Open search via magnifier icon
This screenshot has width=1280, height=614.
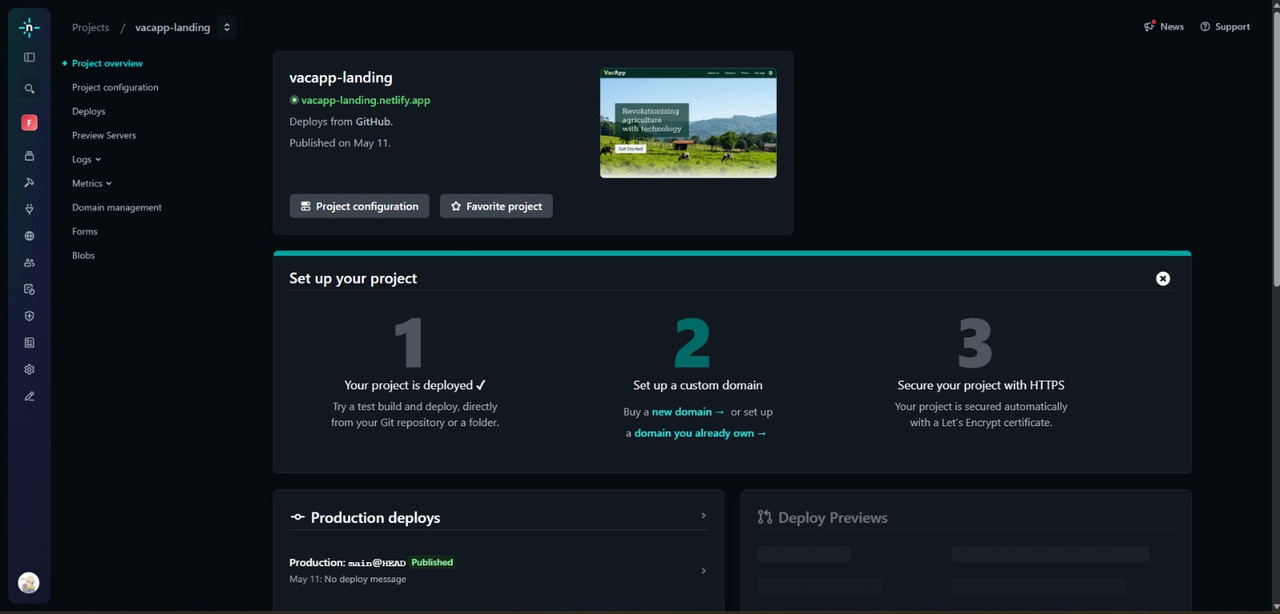pos(29,89)
